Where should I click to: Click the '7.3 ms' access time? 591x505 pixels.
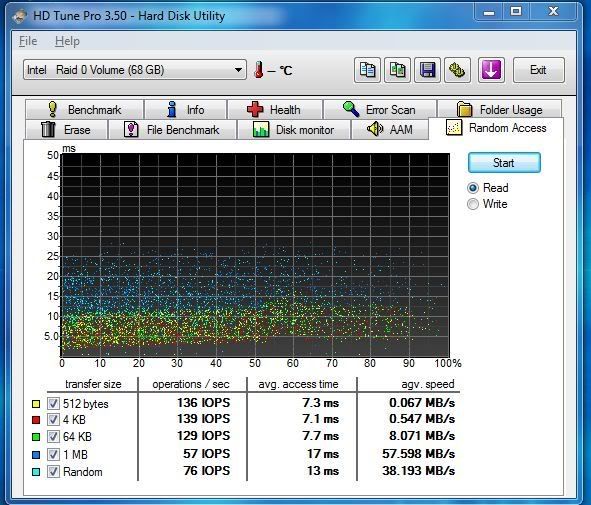coord(320,403)
